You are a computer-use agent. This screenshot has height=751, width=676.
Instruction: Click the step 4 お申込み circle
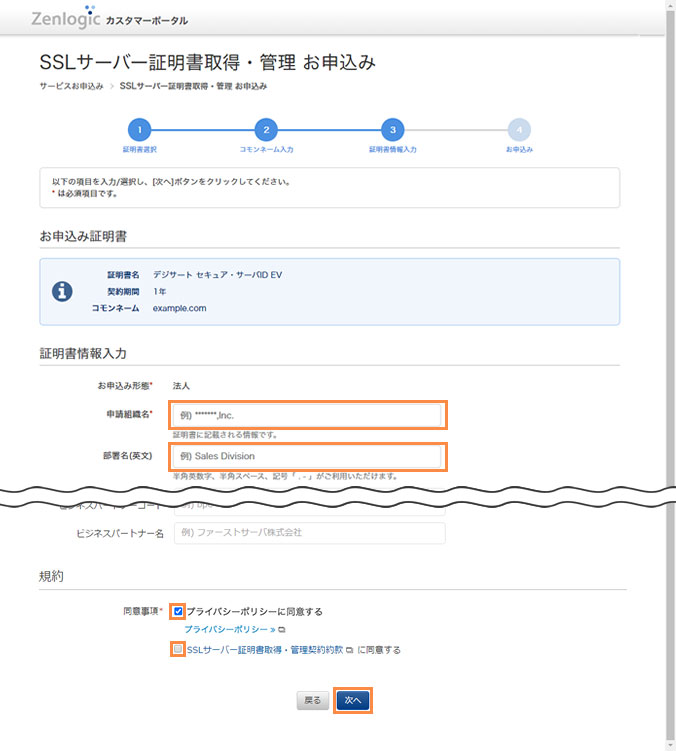pyautogui.click(x=519, y=129)
